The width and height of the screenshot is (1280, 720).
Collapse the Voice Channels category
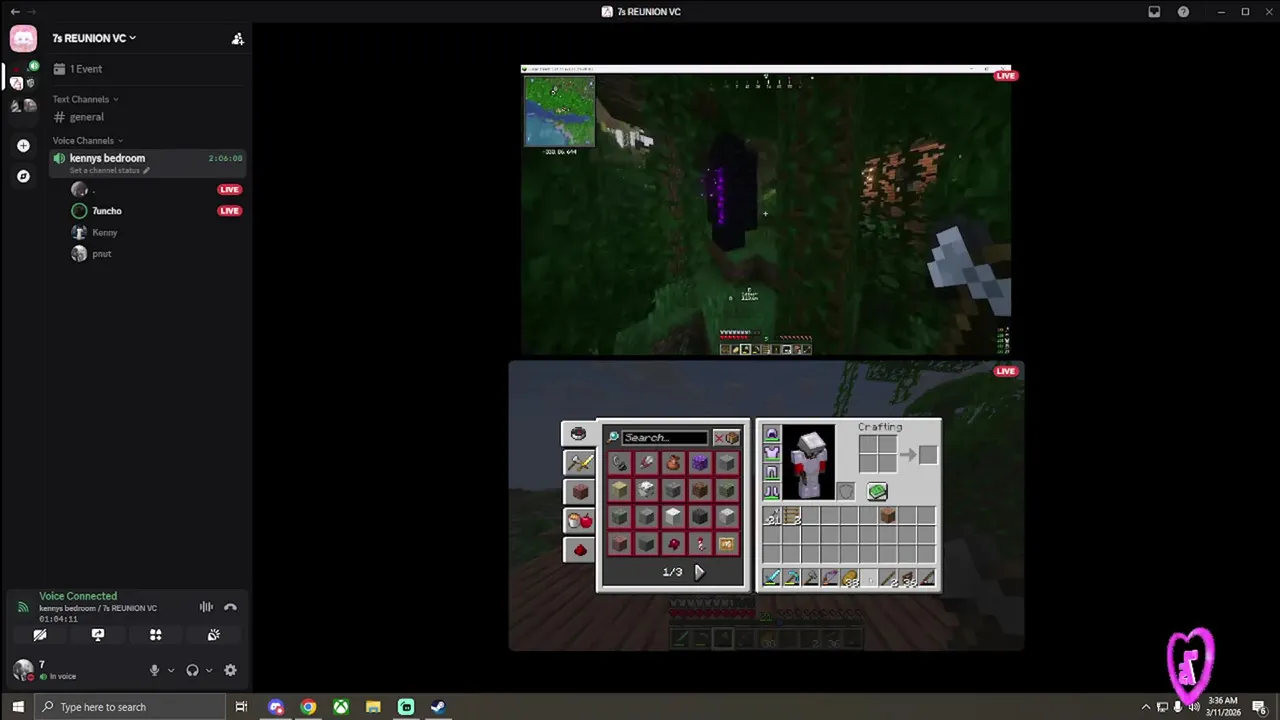point(88,140)
